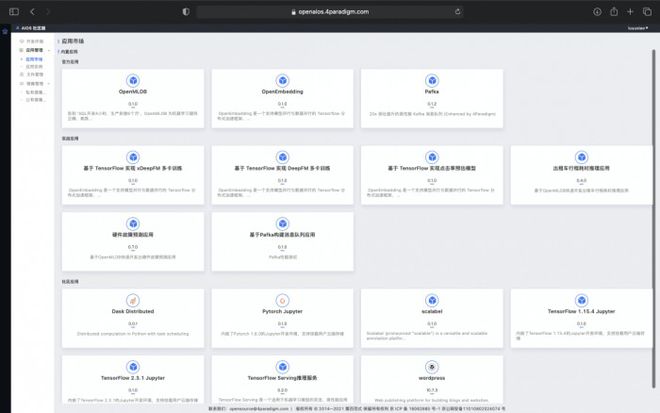660x413 pixels.
Task: Select the 出租车行程时间 app card icon
Action: [x=581, y=157]
